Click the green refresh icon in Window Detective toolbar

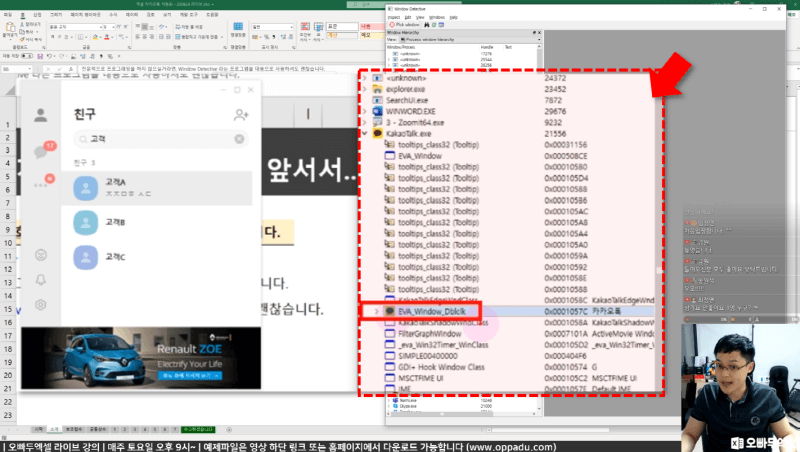(434, 24)
